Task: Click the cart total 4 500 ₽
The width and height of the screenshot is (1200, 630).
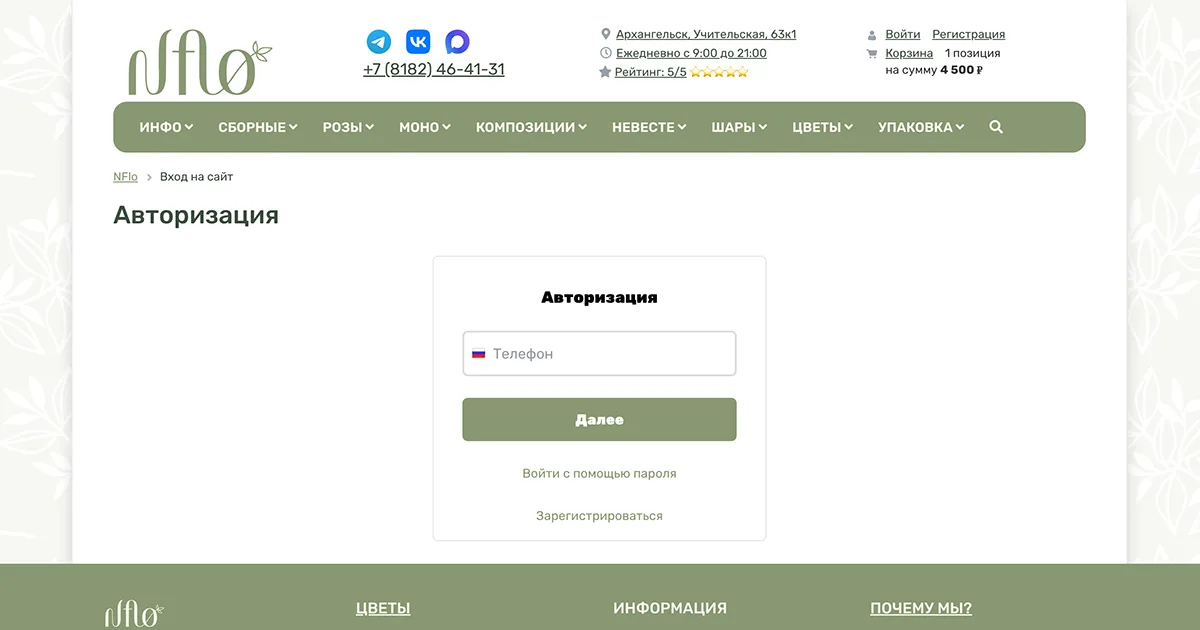Action: pyautogui.click(x=962, y=70)
